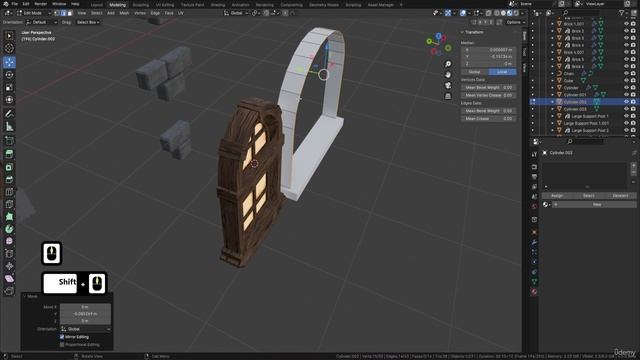Screen dimensions: 640x360
Task: Open the Render menu
Action: coord(40,4)
